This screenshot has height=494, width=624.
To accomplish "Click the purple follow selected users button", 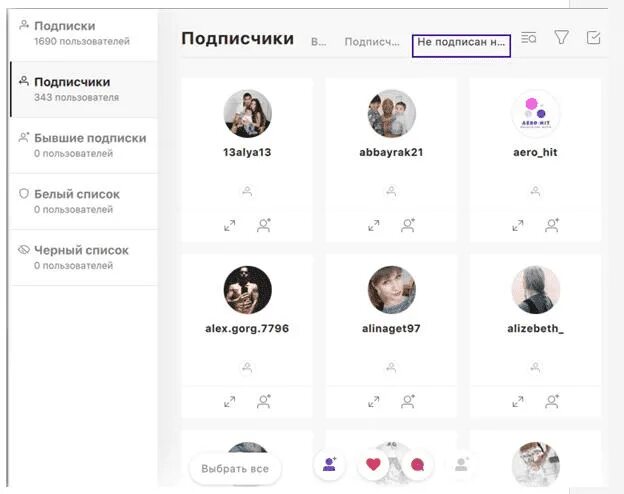I will [x=329, y=464].
